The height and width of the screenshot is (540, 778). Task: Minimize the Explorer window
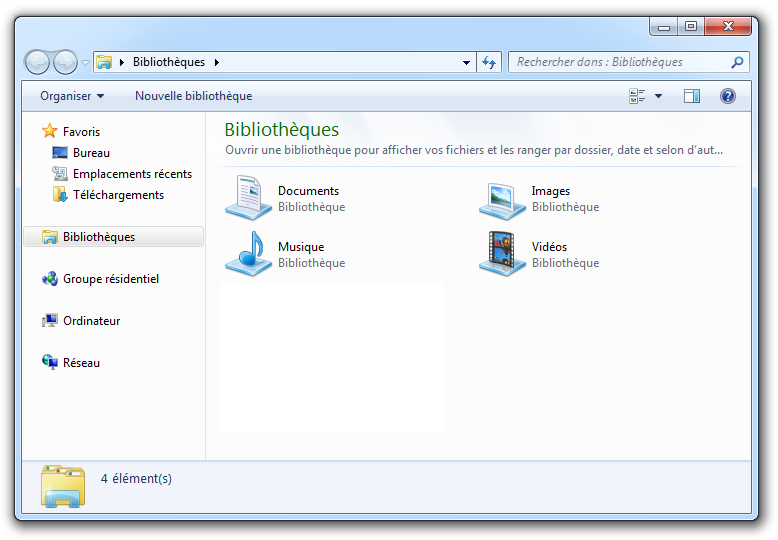(x=664, y=26)
